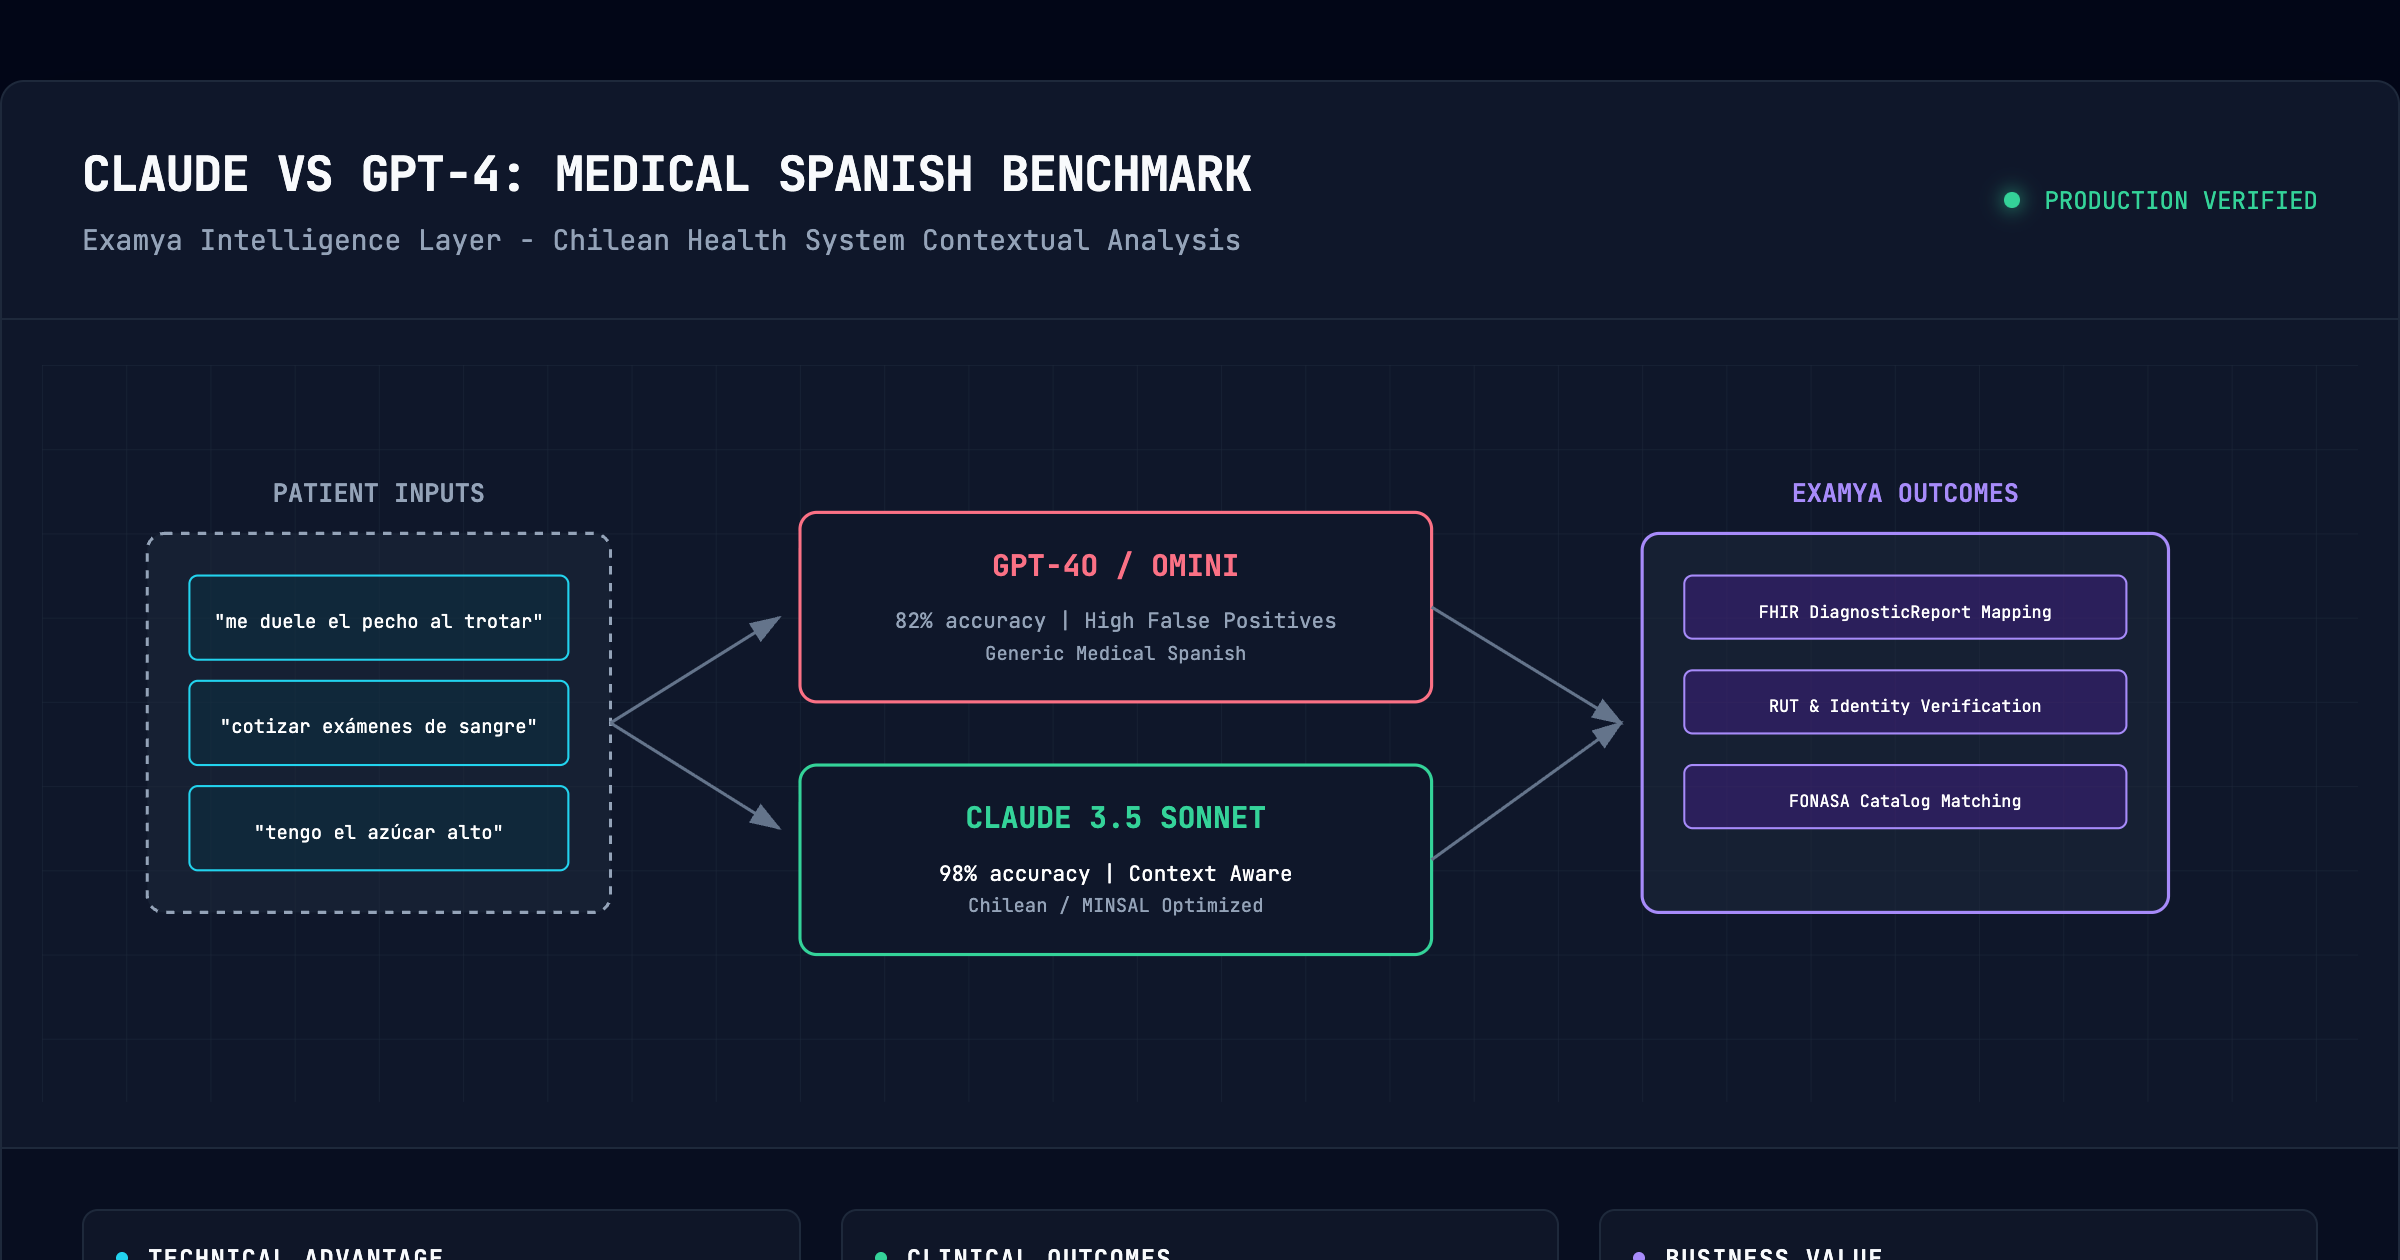Choose the "cotizar exámenes de sangre" input box
The height and width of the screenshot is (1260, 2400).
click(379, 723)
